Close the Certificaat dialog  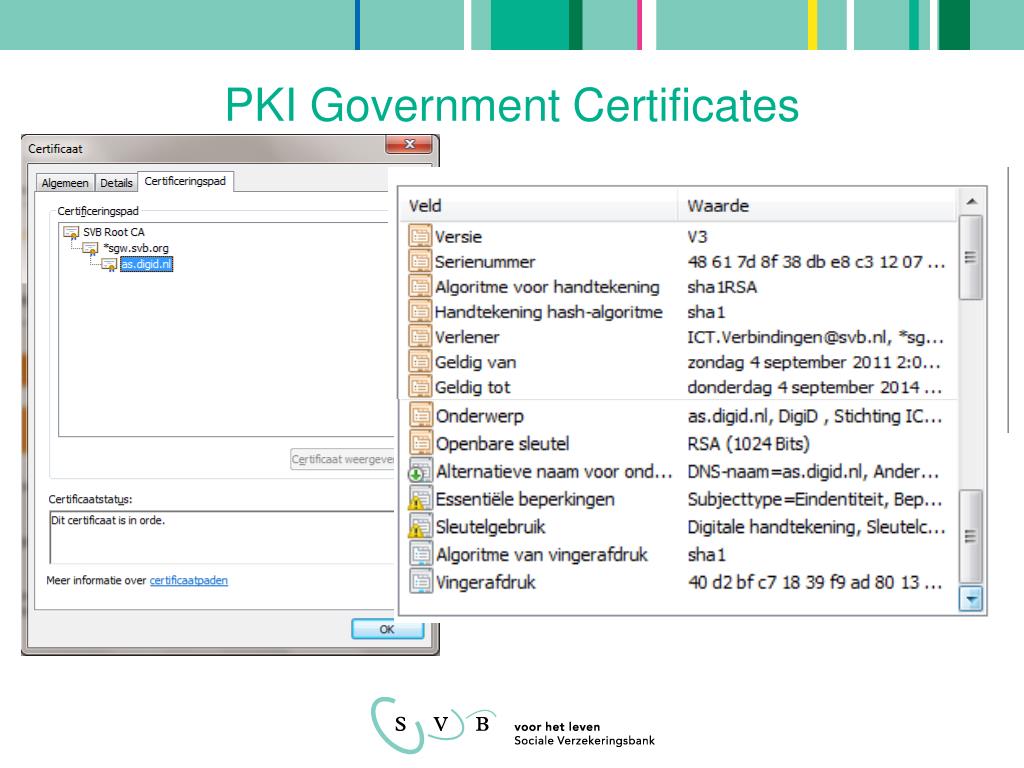[x=409, y=144]
